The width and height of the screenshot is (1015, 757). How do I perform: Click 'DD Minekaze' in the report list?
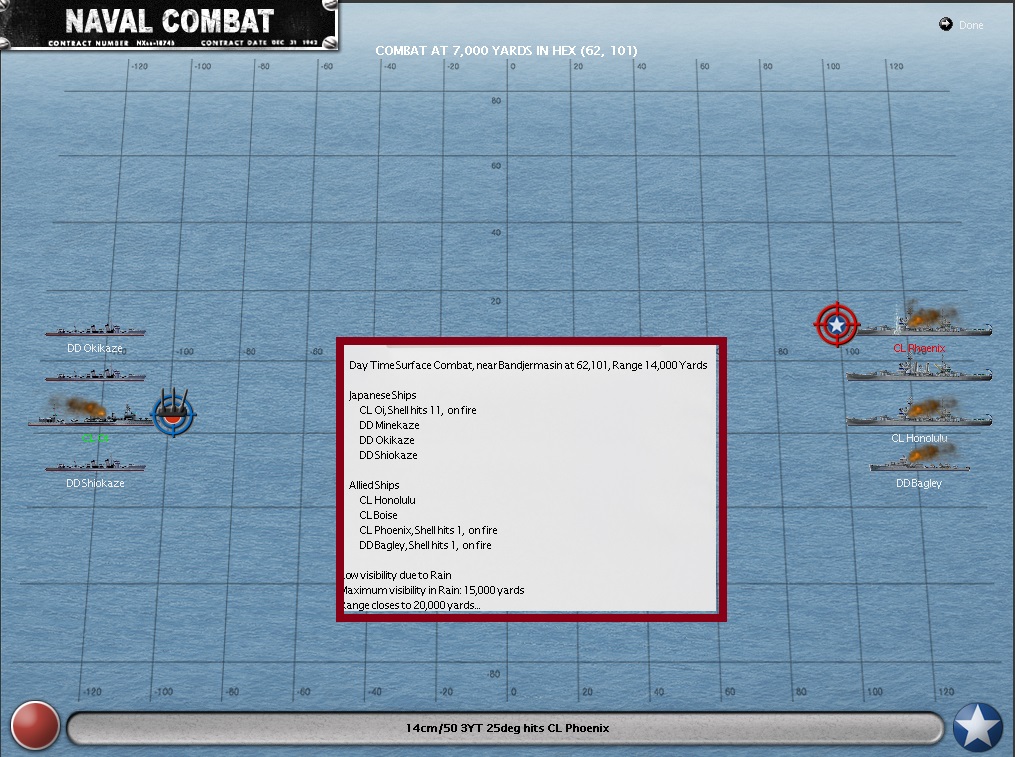point(389,425)
